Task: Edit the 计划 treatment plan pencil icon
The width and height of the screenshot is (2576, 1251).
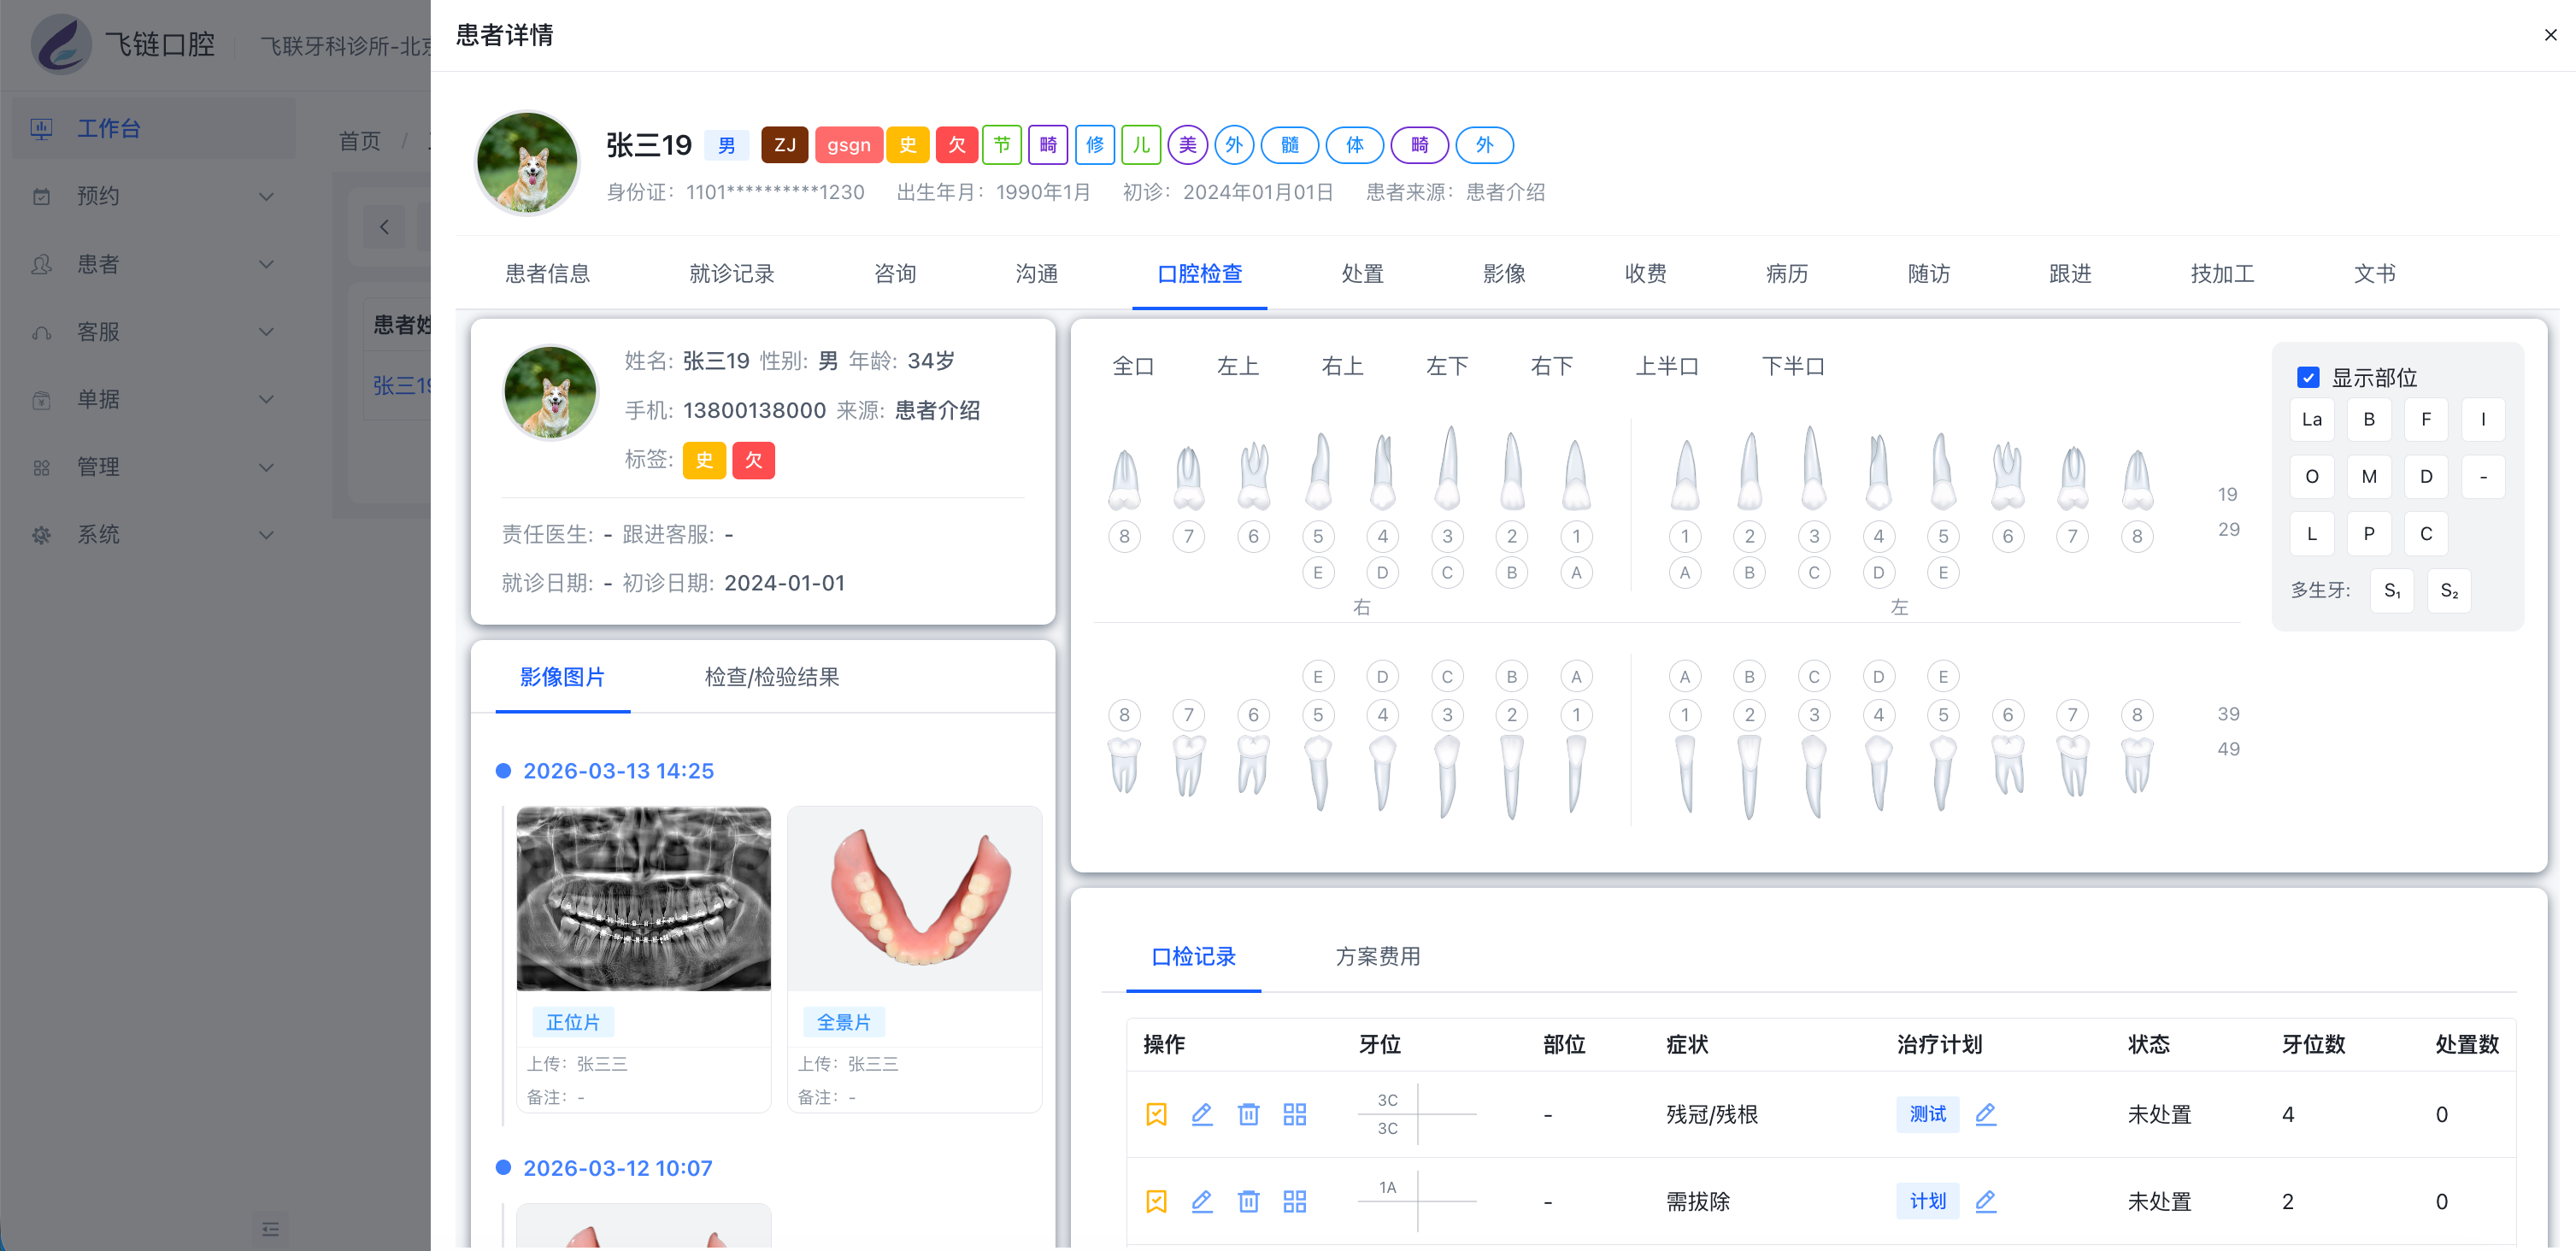Action: pos(1986,1201)
